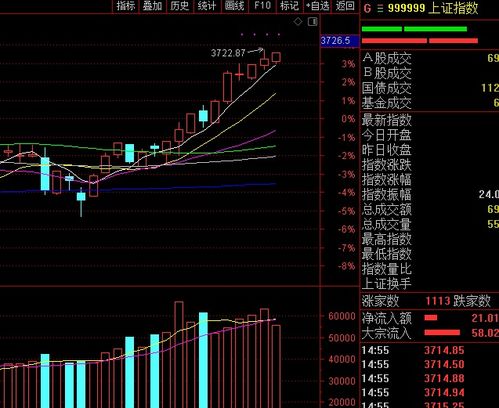Click the 标记 mark button

pos(290,6)
